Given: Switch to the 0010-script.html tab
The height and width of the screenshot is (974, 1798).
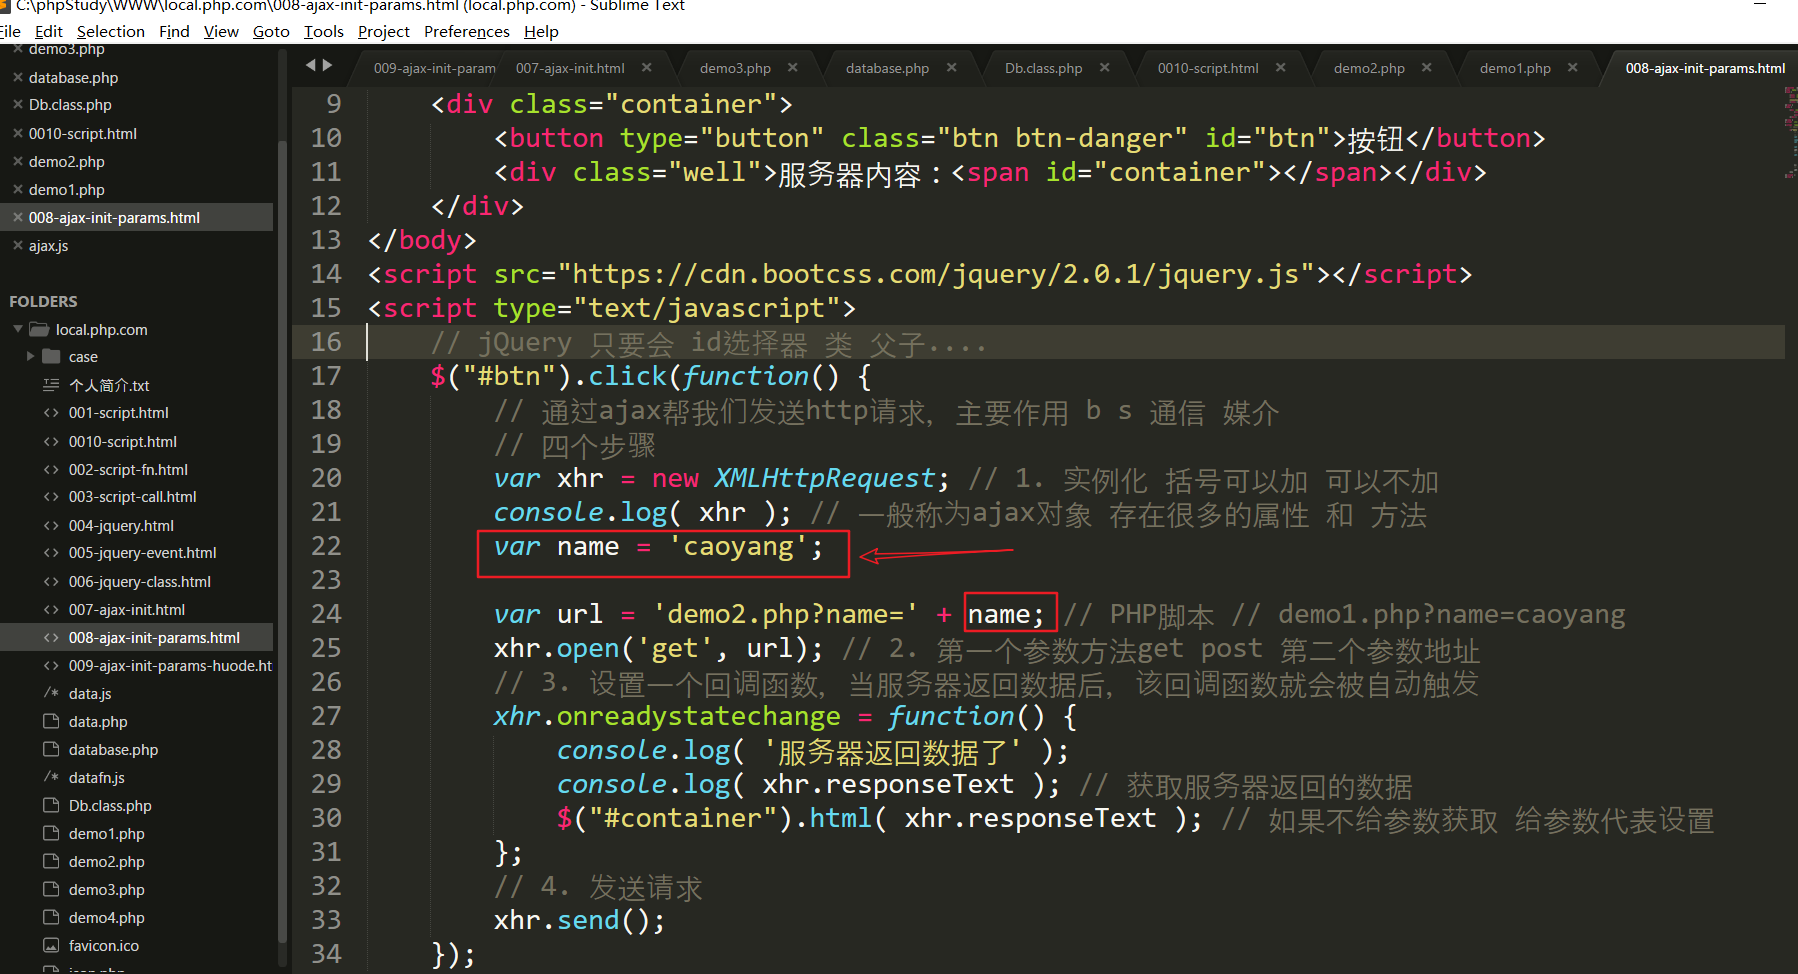Looking at the screenshot, I should coord(1207,68).
